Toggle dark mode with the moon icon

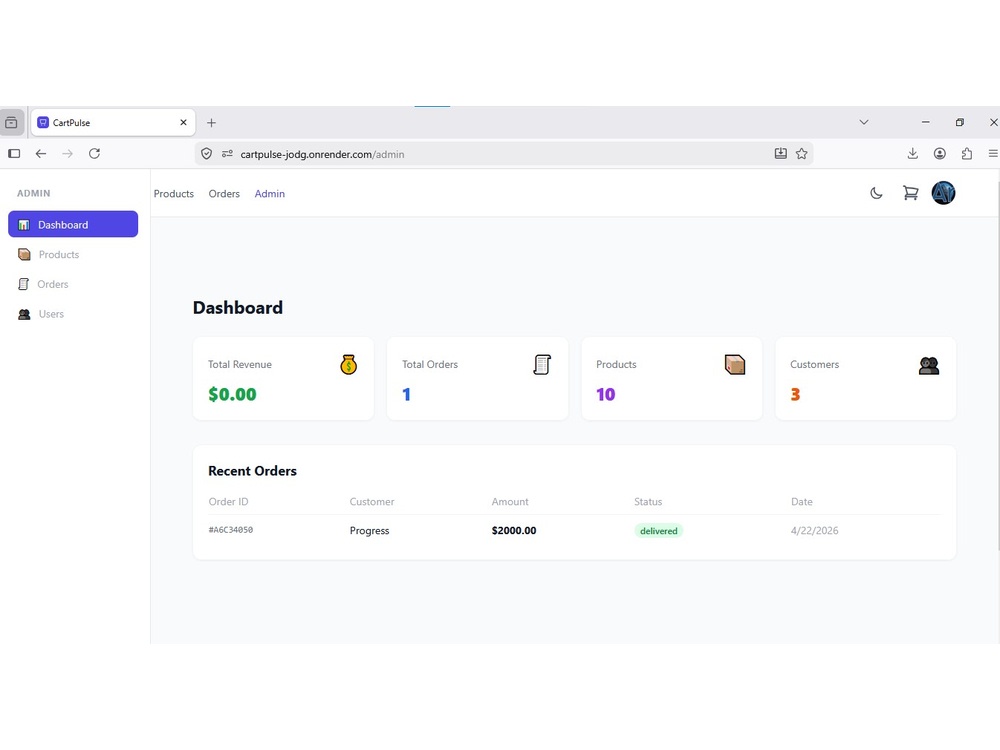[x=876, y=193]
